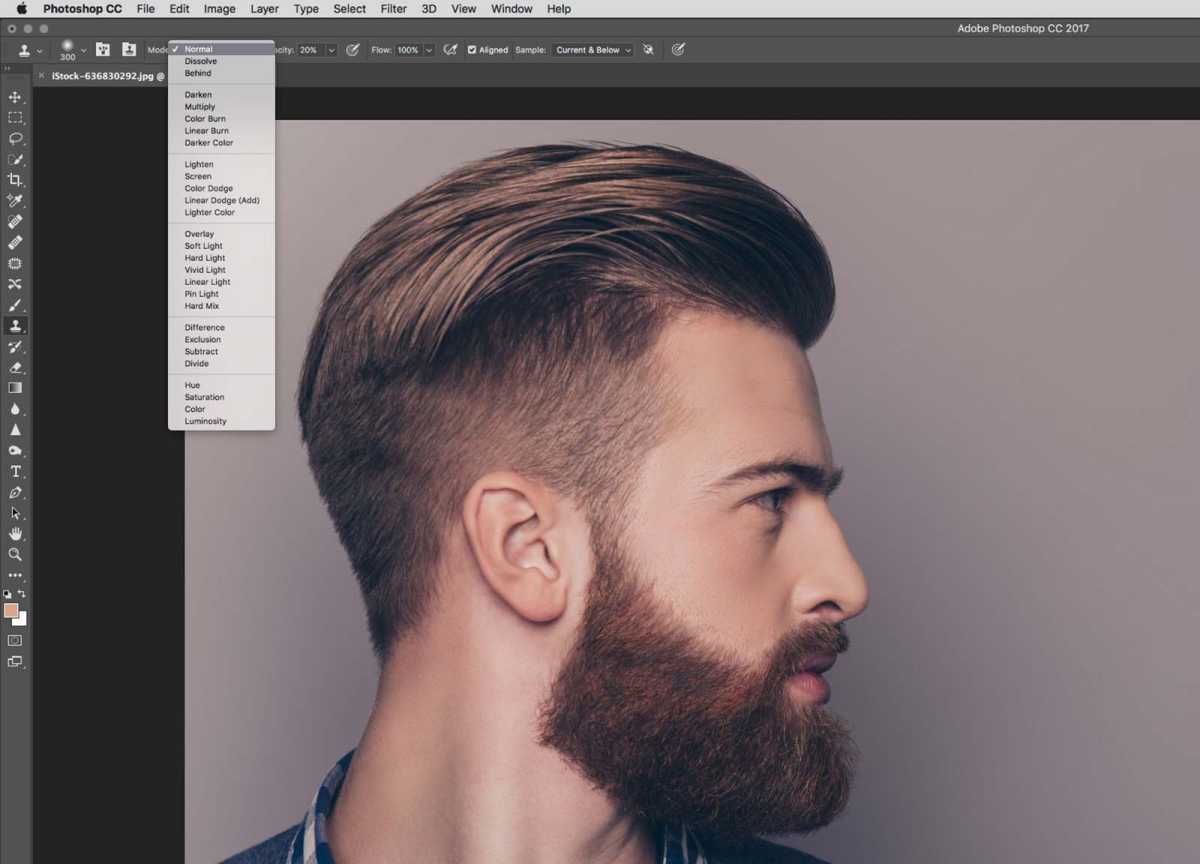The image size is (1200, 864).
Task: Open the Image menu
Action: 219,9
